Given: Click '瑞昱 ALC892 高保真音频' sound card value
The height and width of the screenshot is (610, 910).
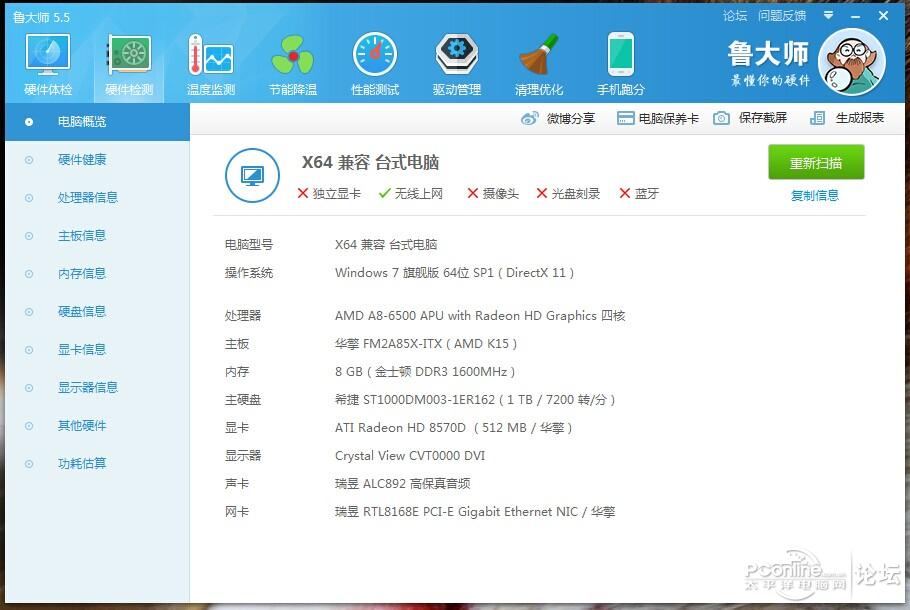Looking at the screenshot, I should (x=402, y=483).
